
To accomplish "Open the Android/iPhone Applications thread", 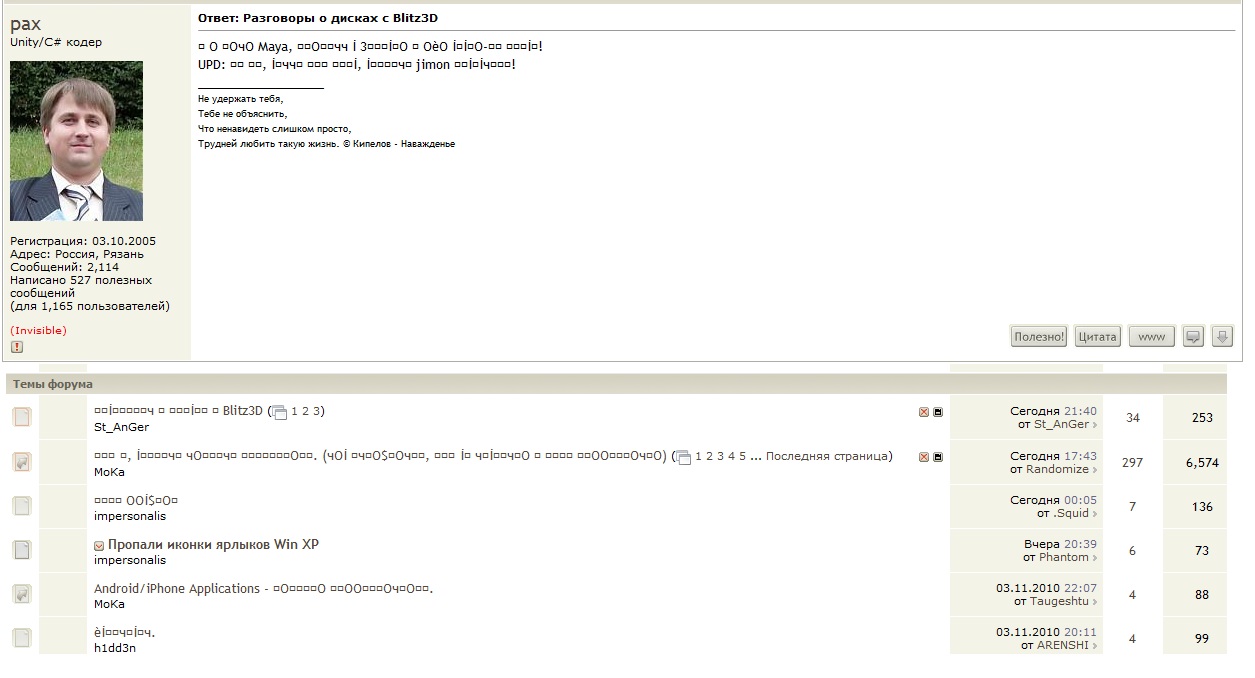I will (177, 589).
